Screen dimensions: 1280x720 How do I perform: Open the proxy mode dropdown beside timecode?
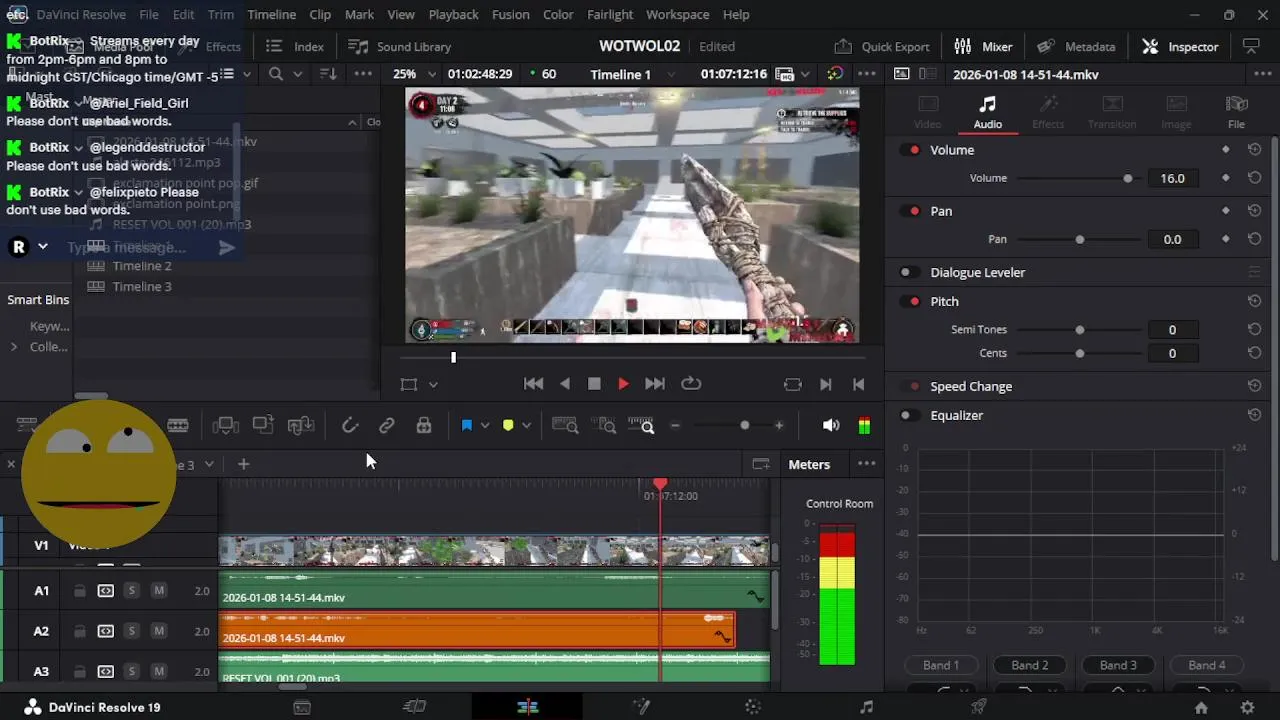tap(804, 74)
